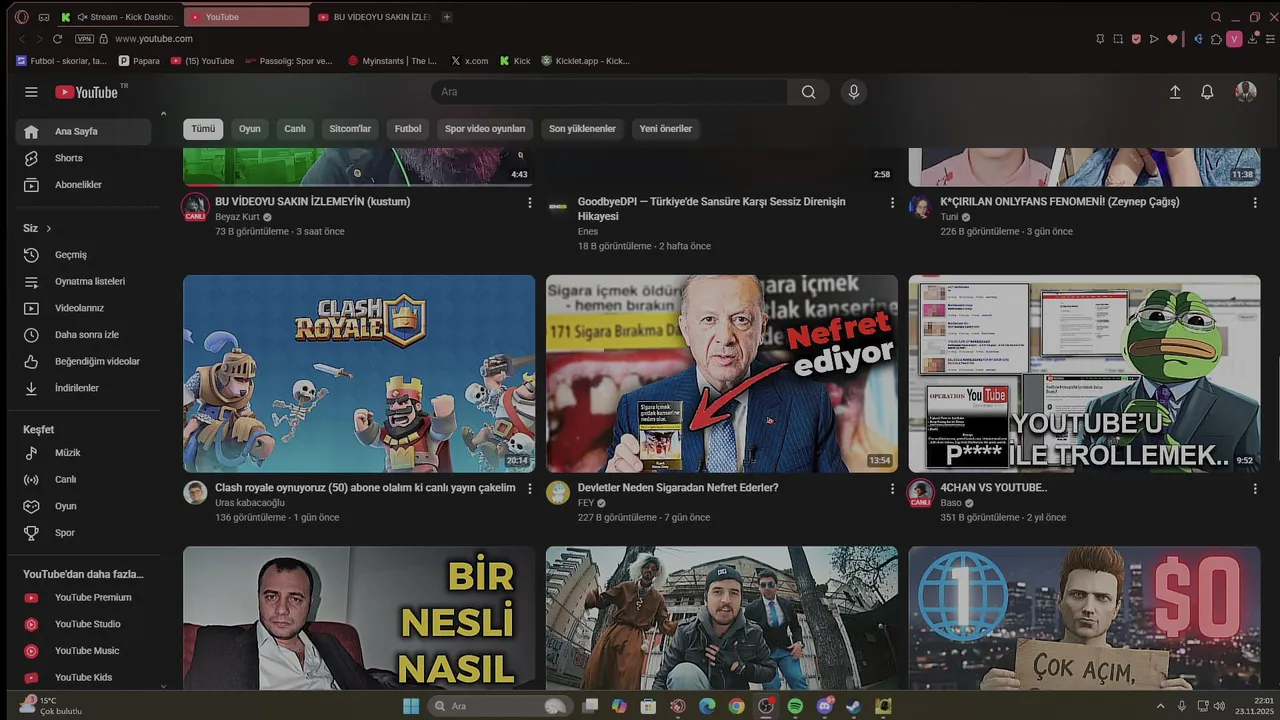1280x720 pixels.
Task: Switch to Stream - Kick Dashboard tab
Action: (117, 17)
